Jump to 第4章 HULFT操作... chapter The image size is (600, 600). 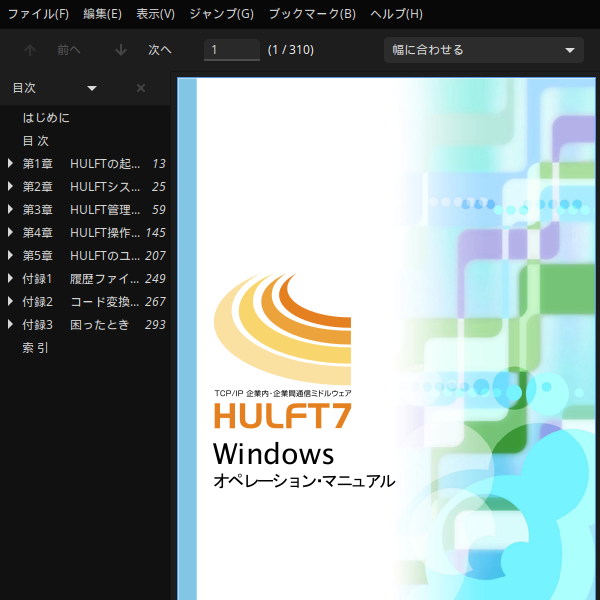click(81, 233)
